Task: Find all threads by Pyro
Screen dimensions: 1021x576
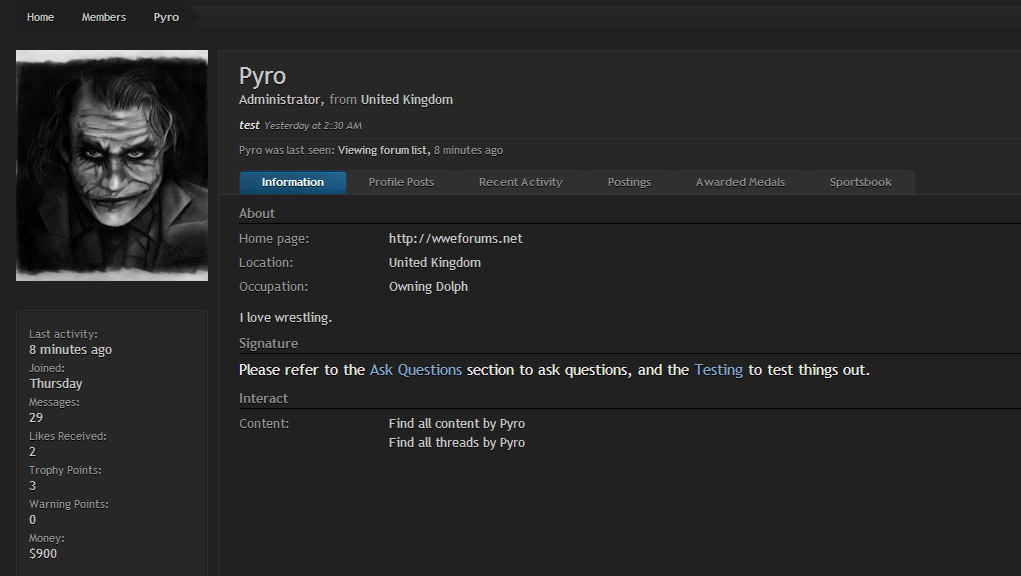Action: coord(456,443)
